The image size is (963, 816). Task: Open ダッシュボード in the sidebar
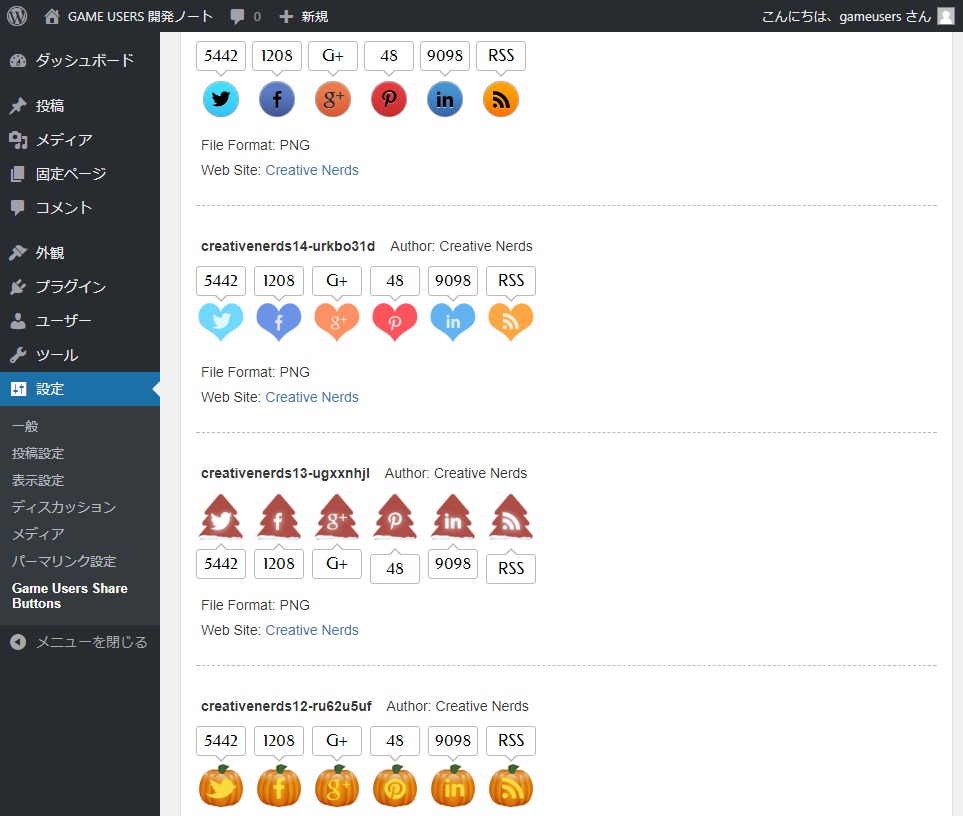[x=80, y=60]
